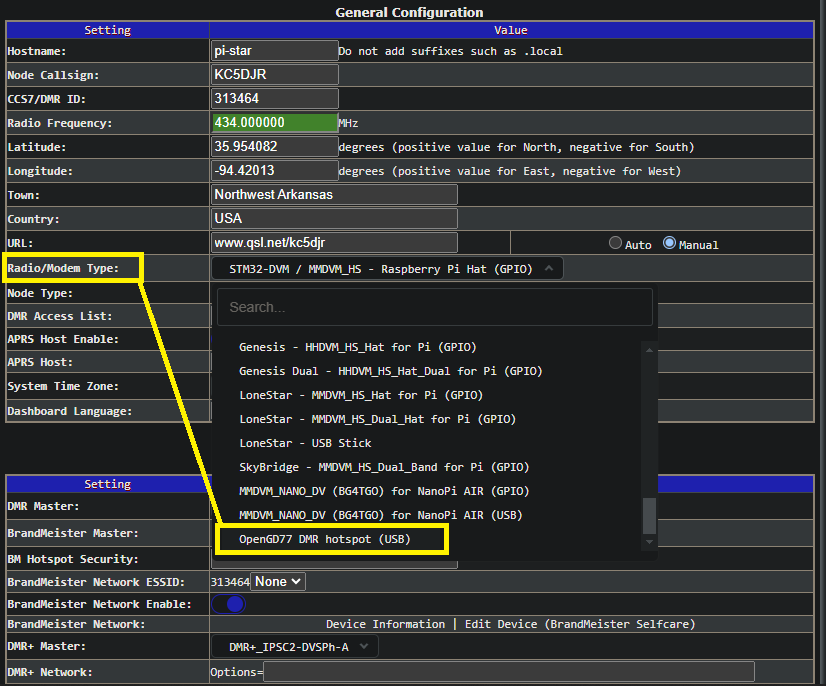This screenshot has width=826, height=686.
Task: Choose SkyBridge MMDVM_HS_Dual_Band for Pi
Action: [x=384, y=467]
